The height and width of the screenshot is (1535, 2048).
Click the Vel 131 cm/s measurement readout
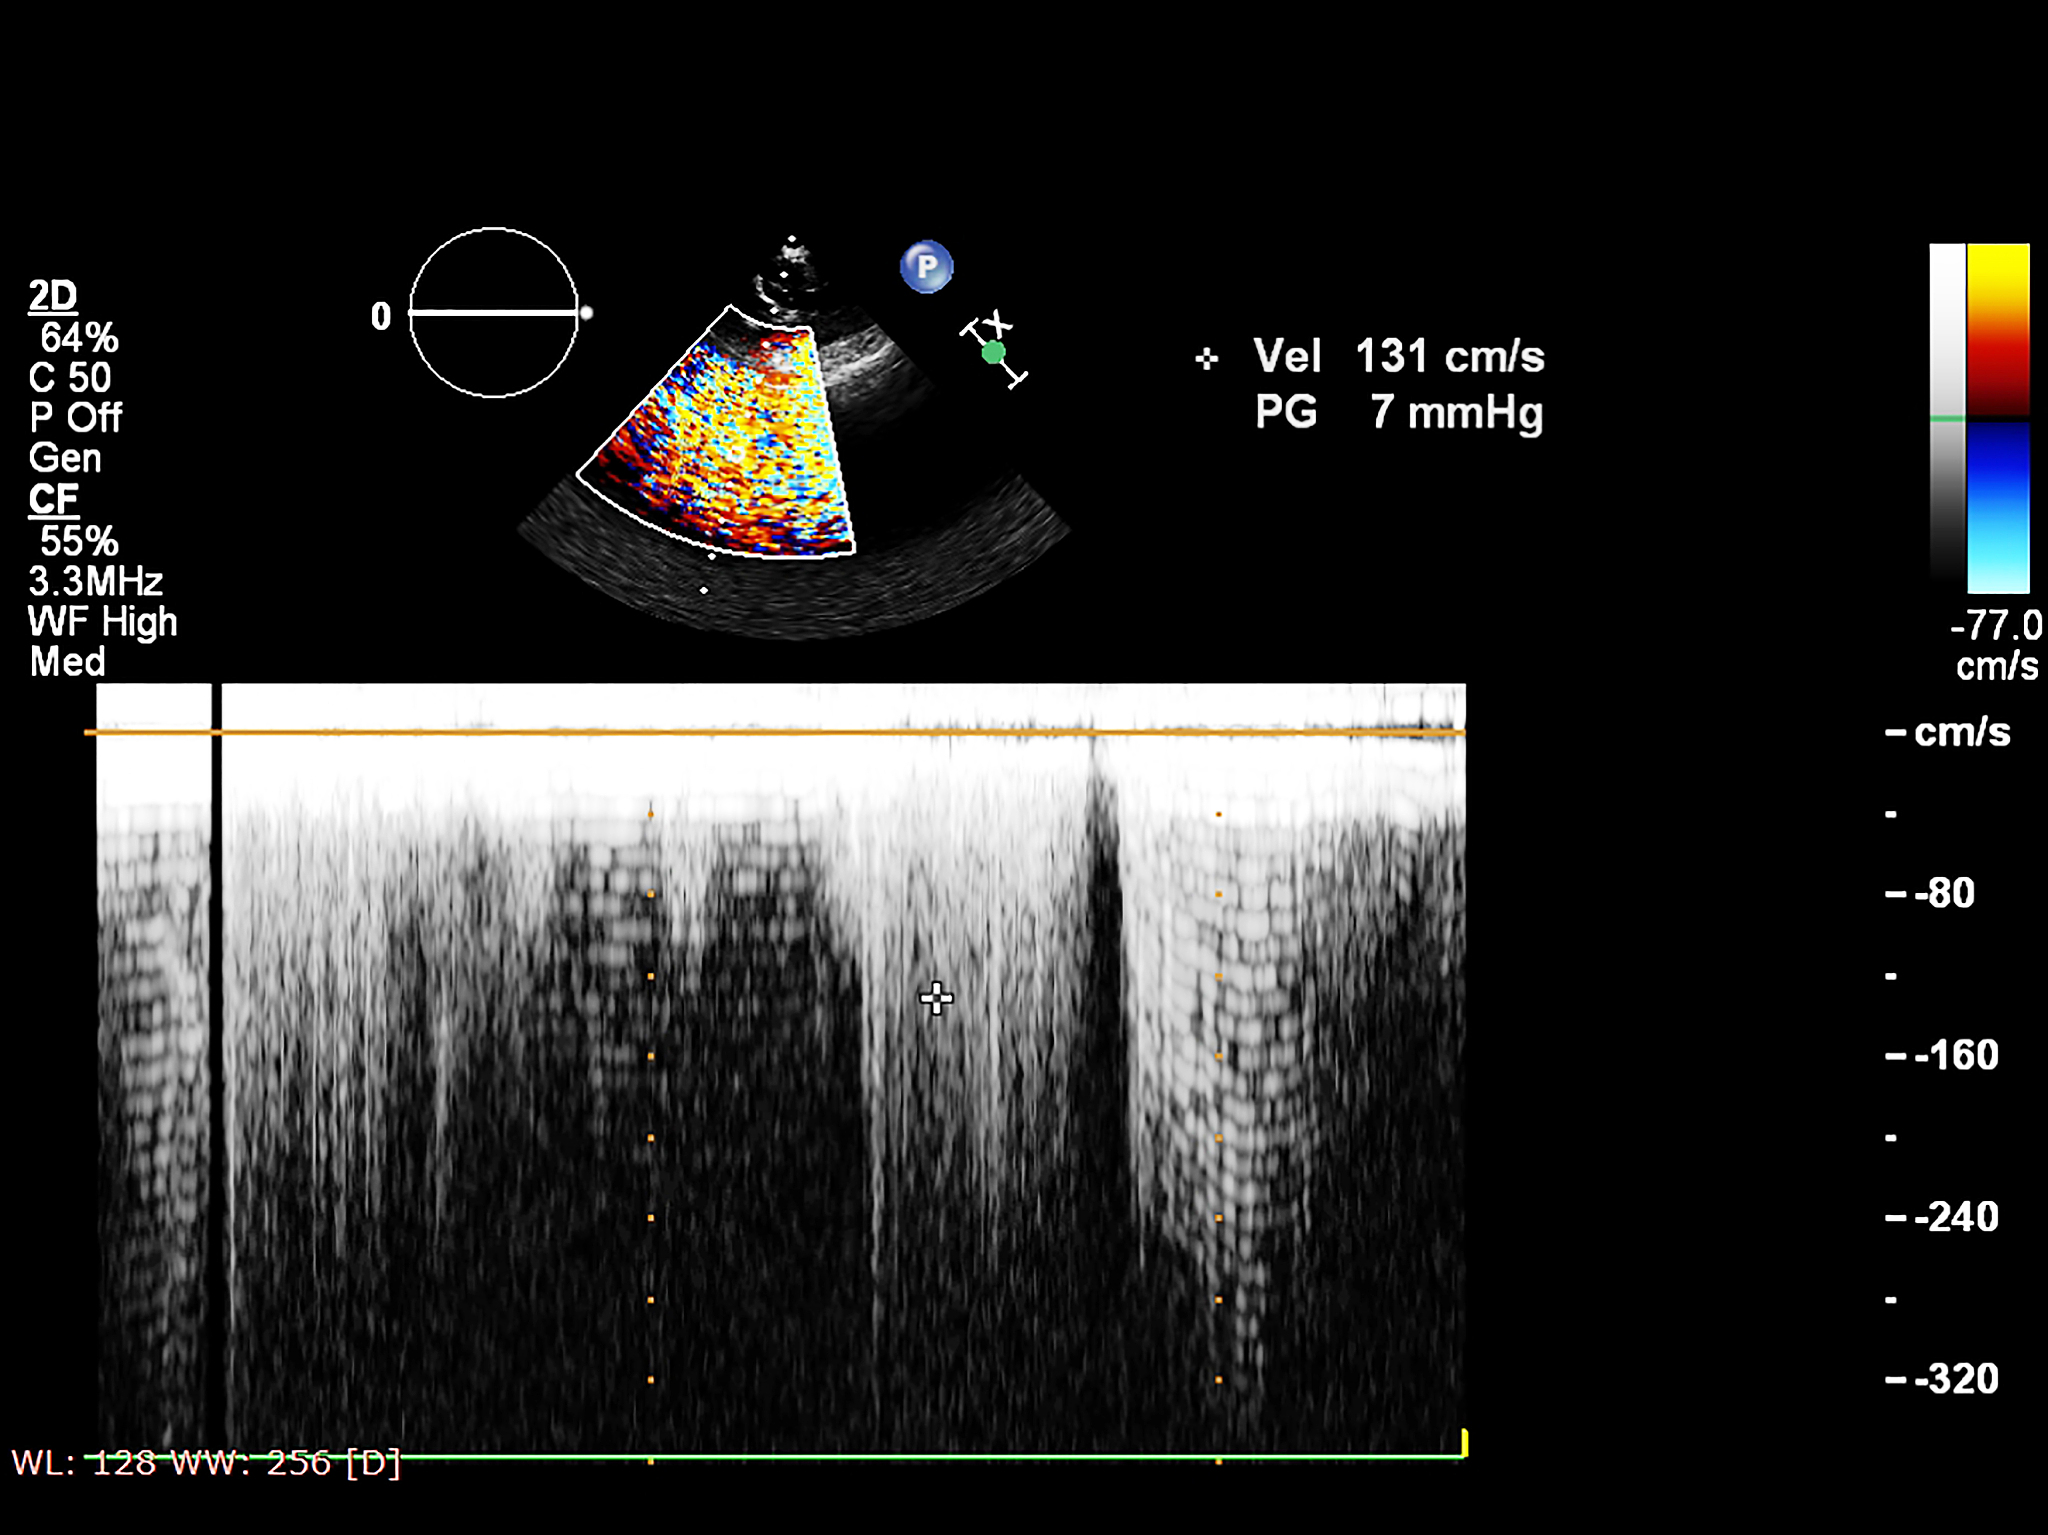point(1398,356)
